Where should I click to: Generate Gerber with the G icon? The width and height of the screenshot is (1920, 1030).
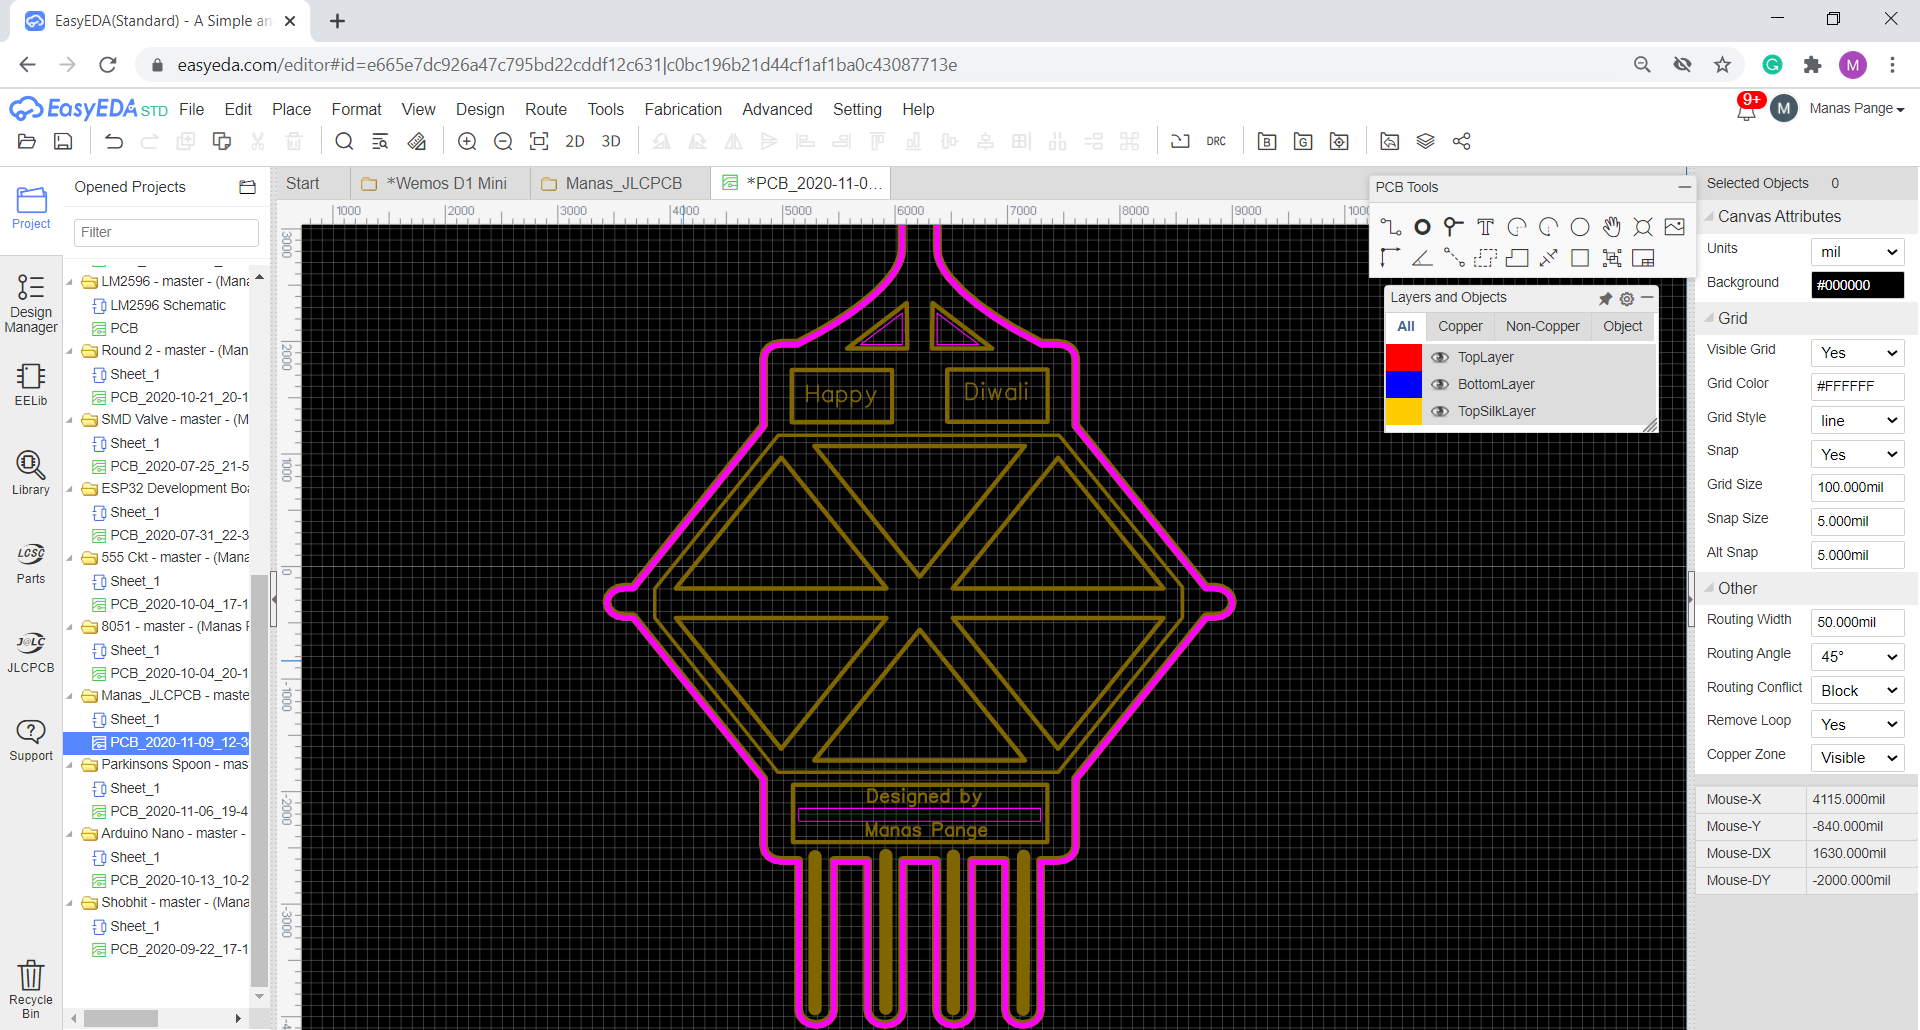(x=1303, y=141)
